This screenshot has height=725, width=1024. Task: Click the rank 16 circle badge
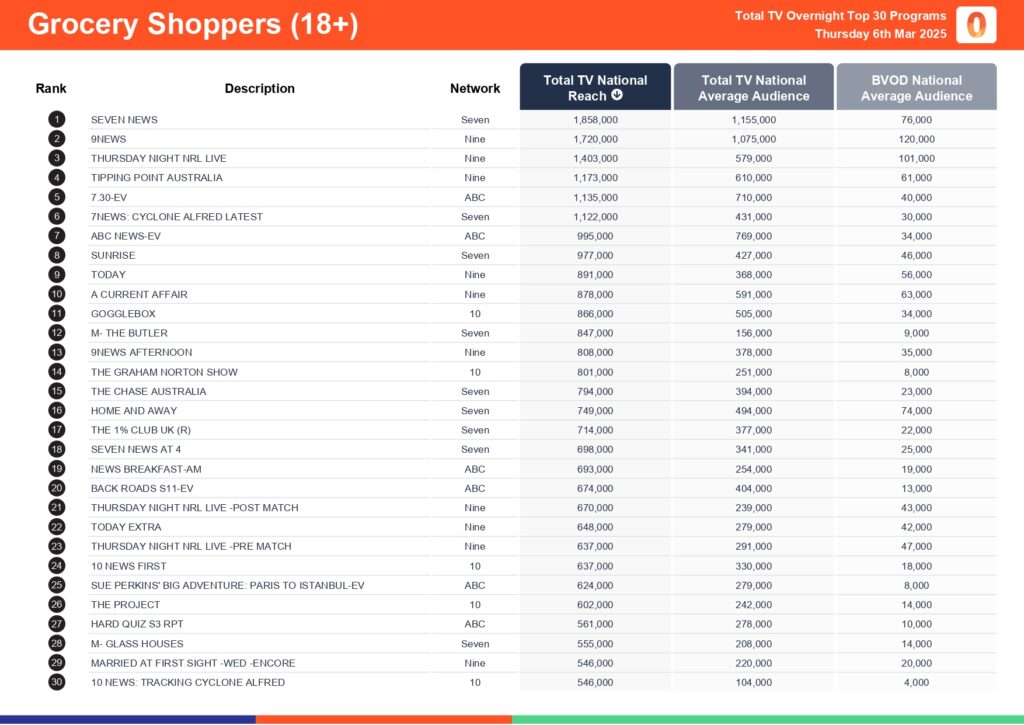coord(56,411)
